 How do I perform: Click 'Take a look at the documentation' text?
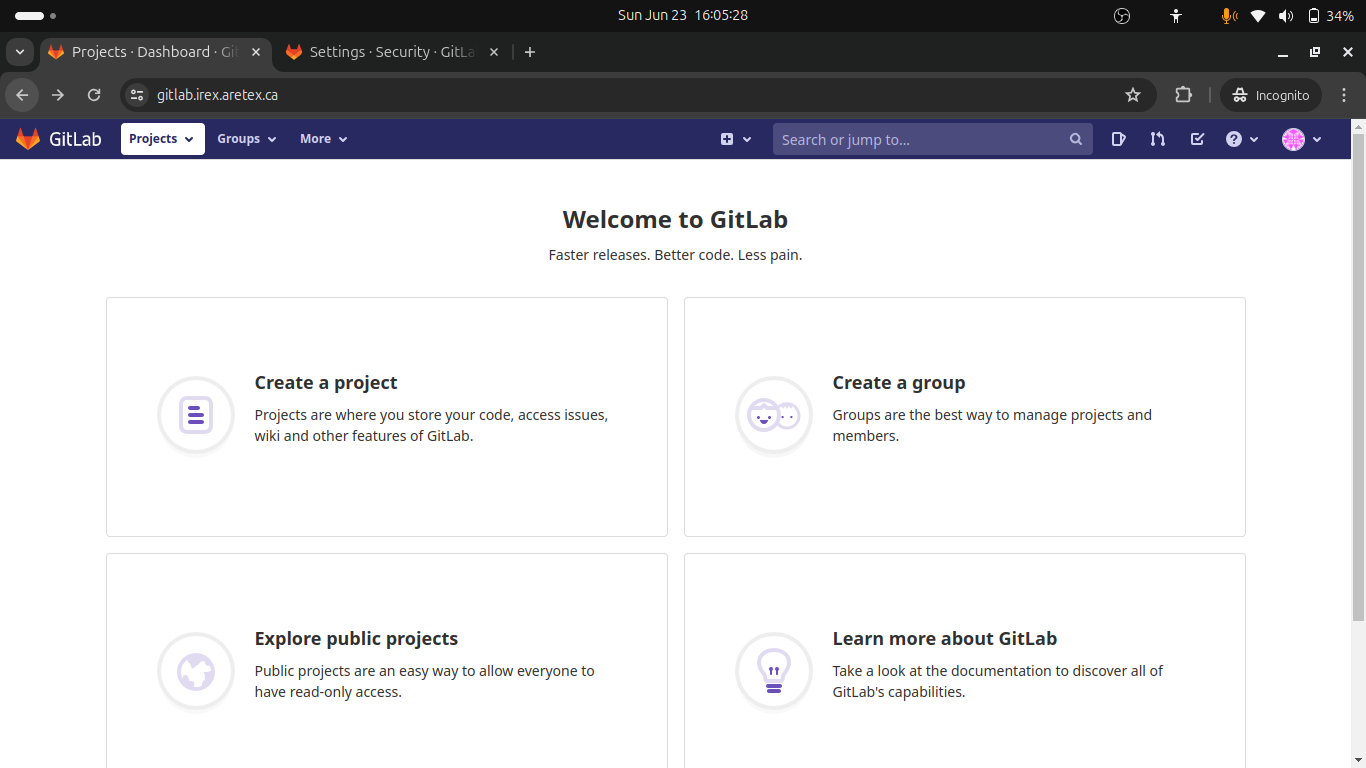click(998, 681)
